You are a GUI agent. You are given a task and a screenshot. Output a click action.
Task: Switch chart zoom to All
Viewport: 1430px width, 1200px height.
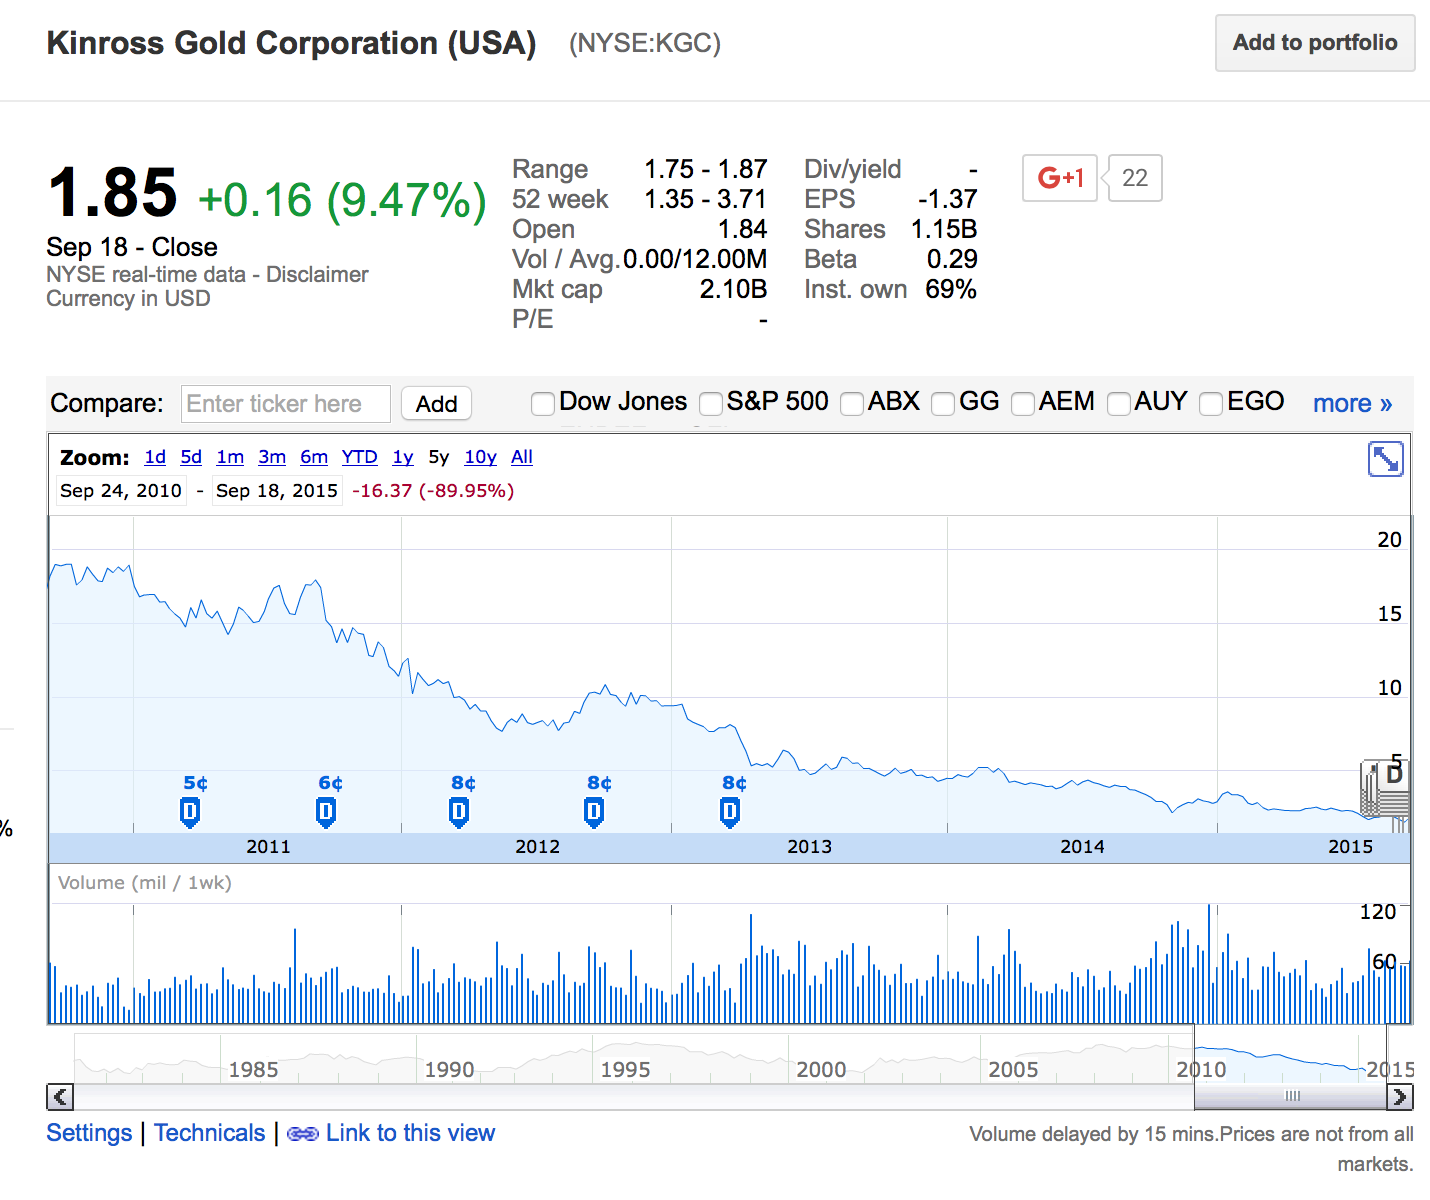(x=521, y=457)
